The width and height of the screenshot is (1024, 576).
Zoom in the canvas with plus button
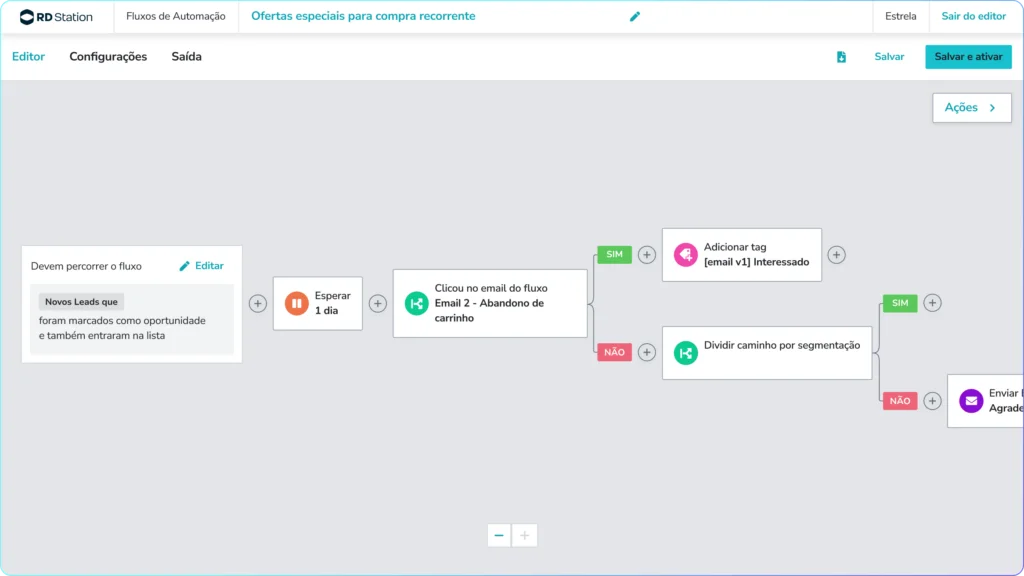coord(524,536)
